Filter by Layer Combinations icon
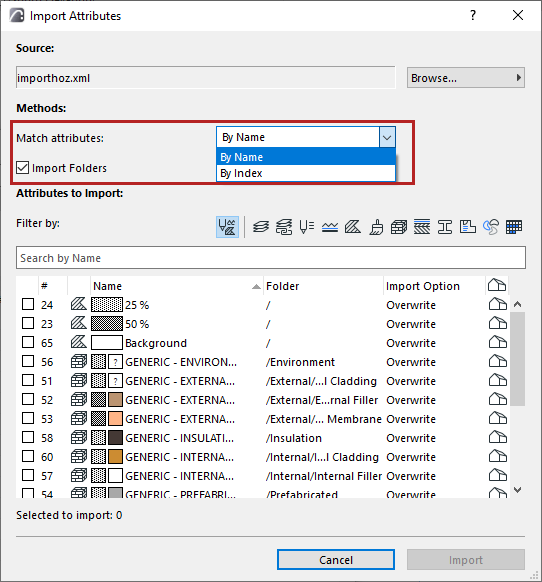The image size is (542, 582). (284, 227)
